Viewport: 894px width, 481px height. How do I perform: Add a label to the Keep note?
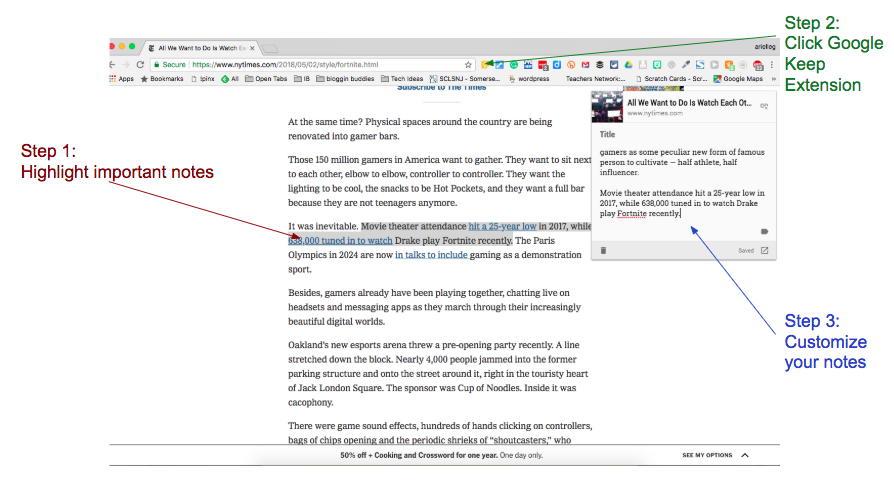click(x=765, y=231)
